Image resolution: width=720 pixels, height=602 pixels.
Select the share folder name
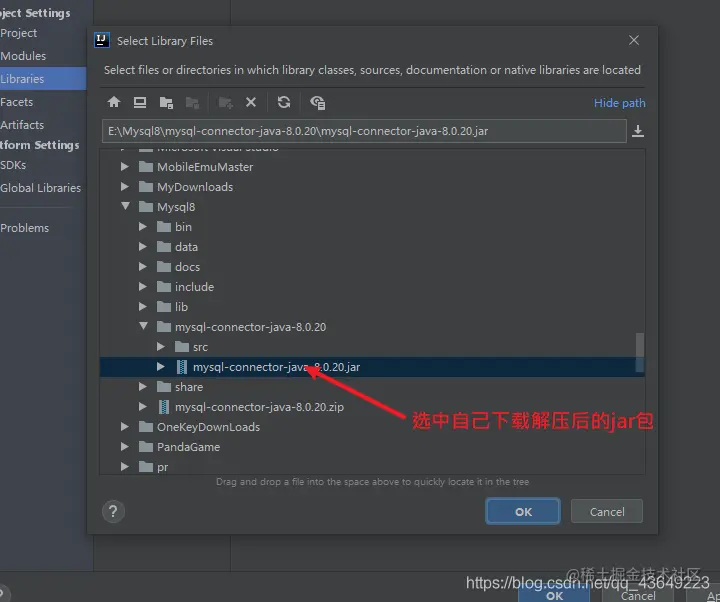(x=189, y=387)
